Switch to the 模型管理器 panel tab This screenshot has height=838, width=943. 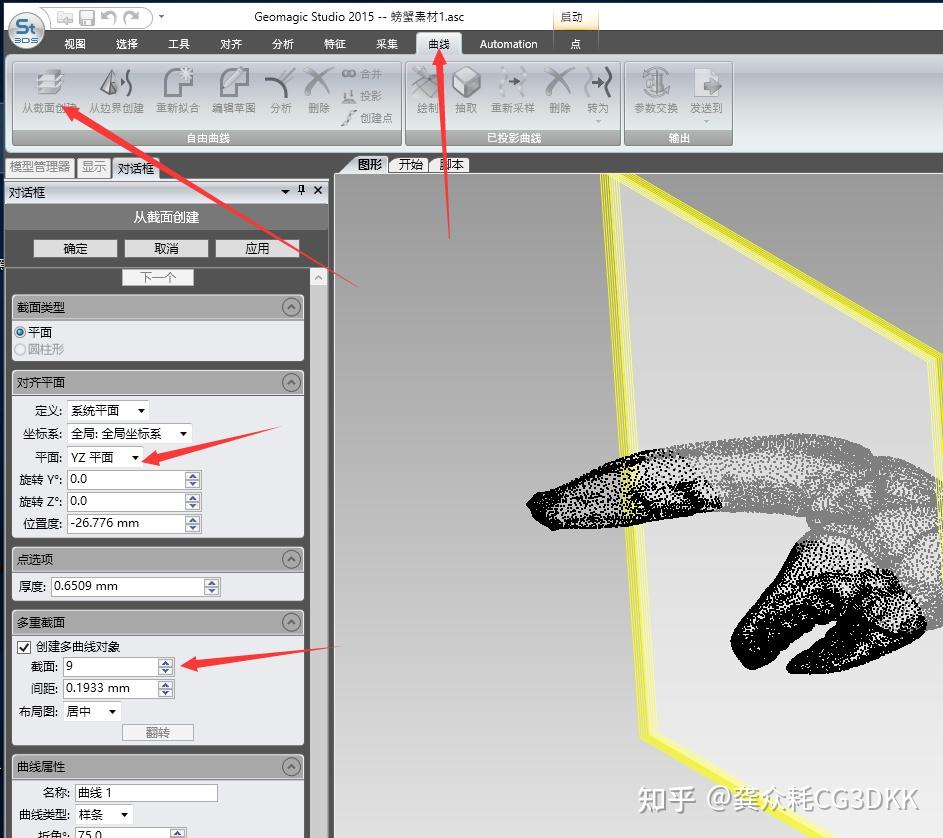coord(40,166)
